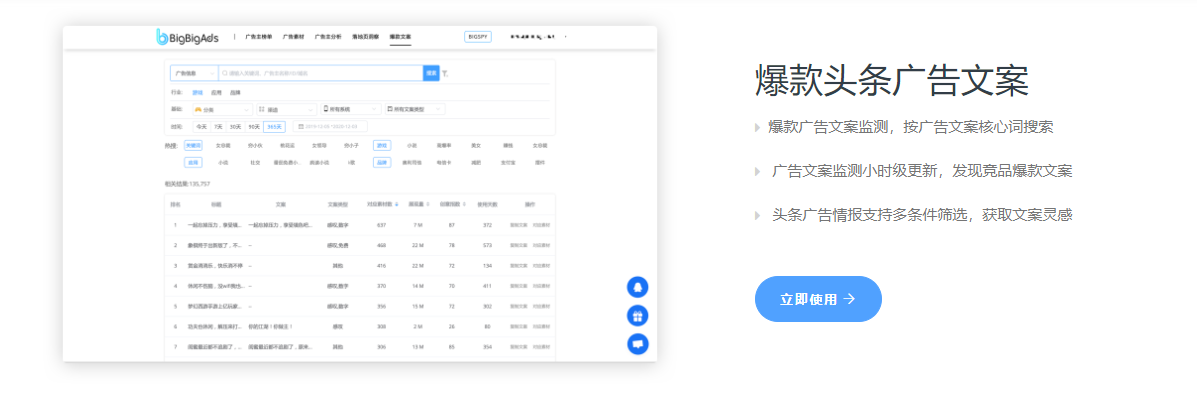Open the 分类 category dropdown
The image size is (1197, 399).
(222, 109)
